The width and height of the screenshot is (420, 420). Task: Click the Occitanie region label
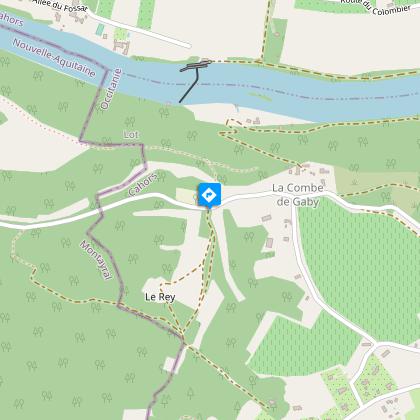pyautogui.click(x=111, y=89)
